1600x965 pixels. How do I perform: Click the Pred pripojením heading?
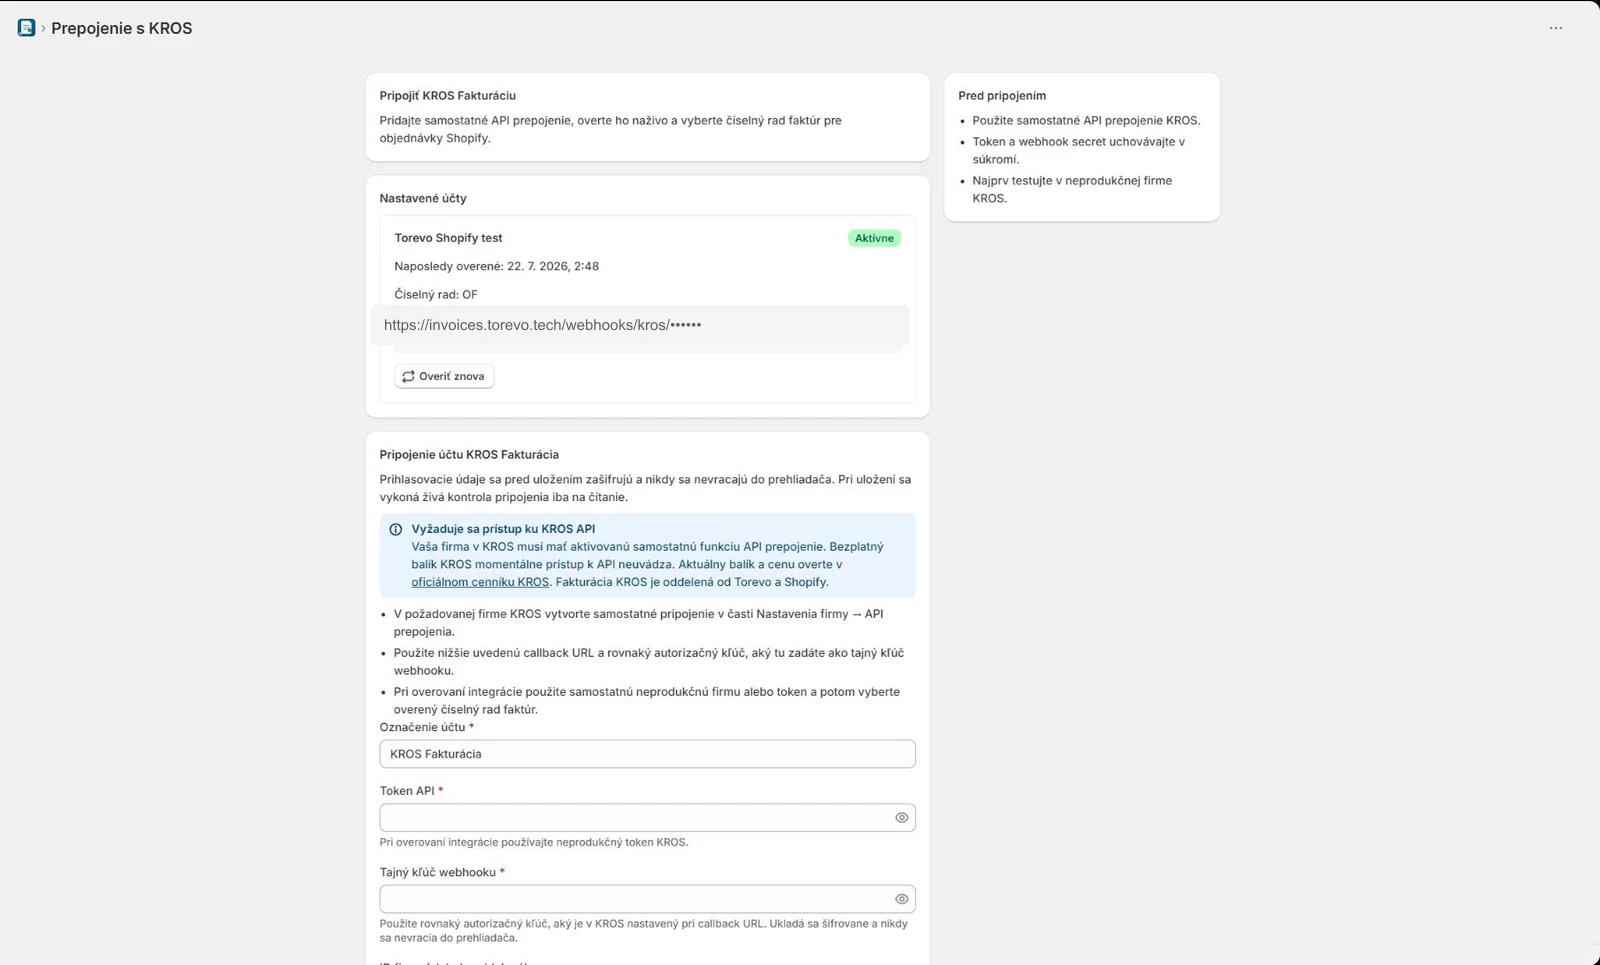coord(1002,96)
